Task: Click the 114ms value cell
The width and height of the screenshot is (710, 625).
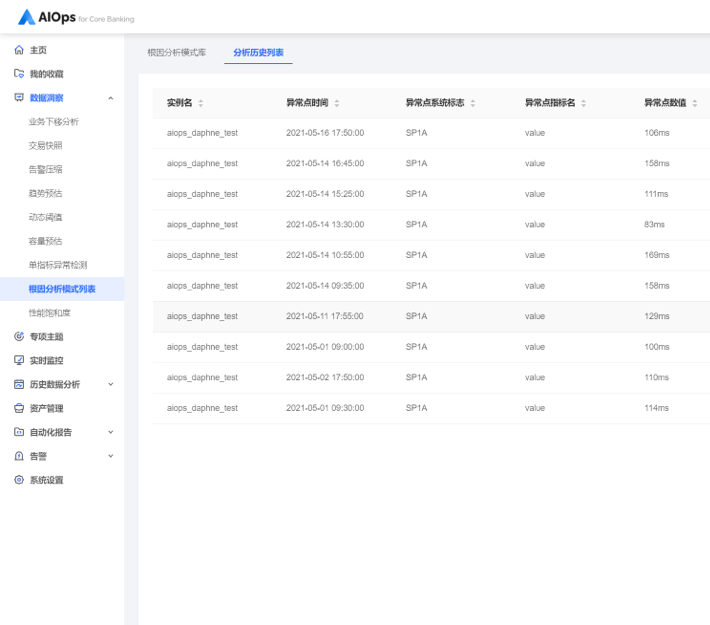Action: [x=656, y=408]
